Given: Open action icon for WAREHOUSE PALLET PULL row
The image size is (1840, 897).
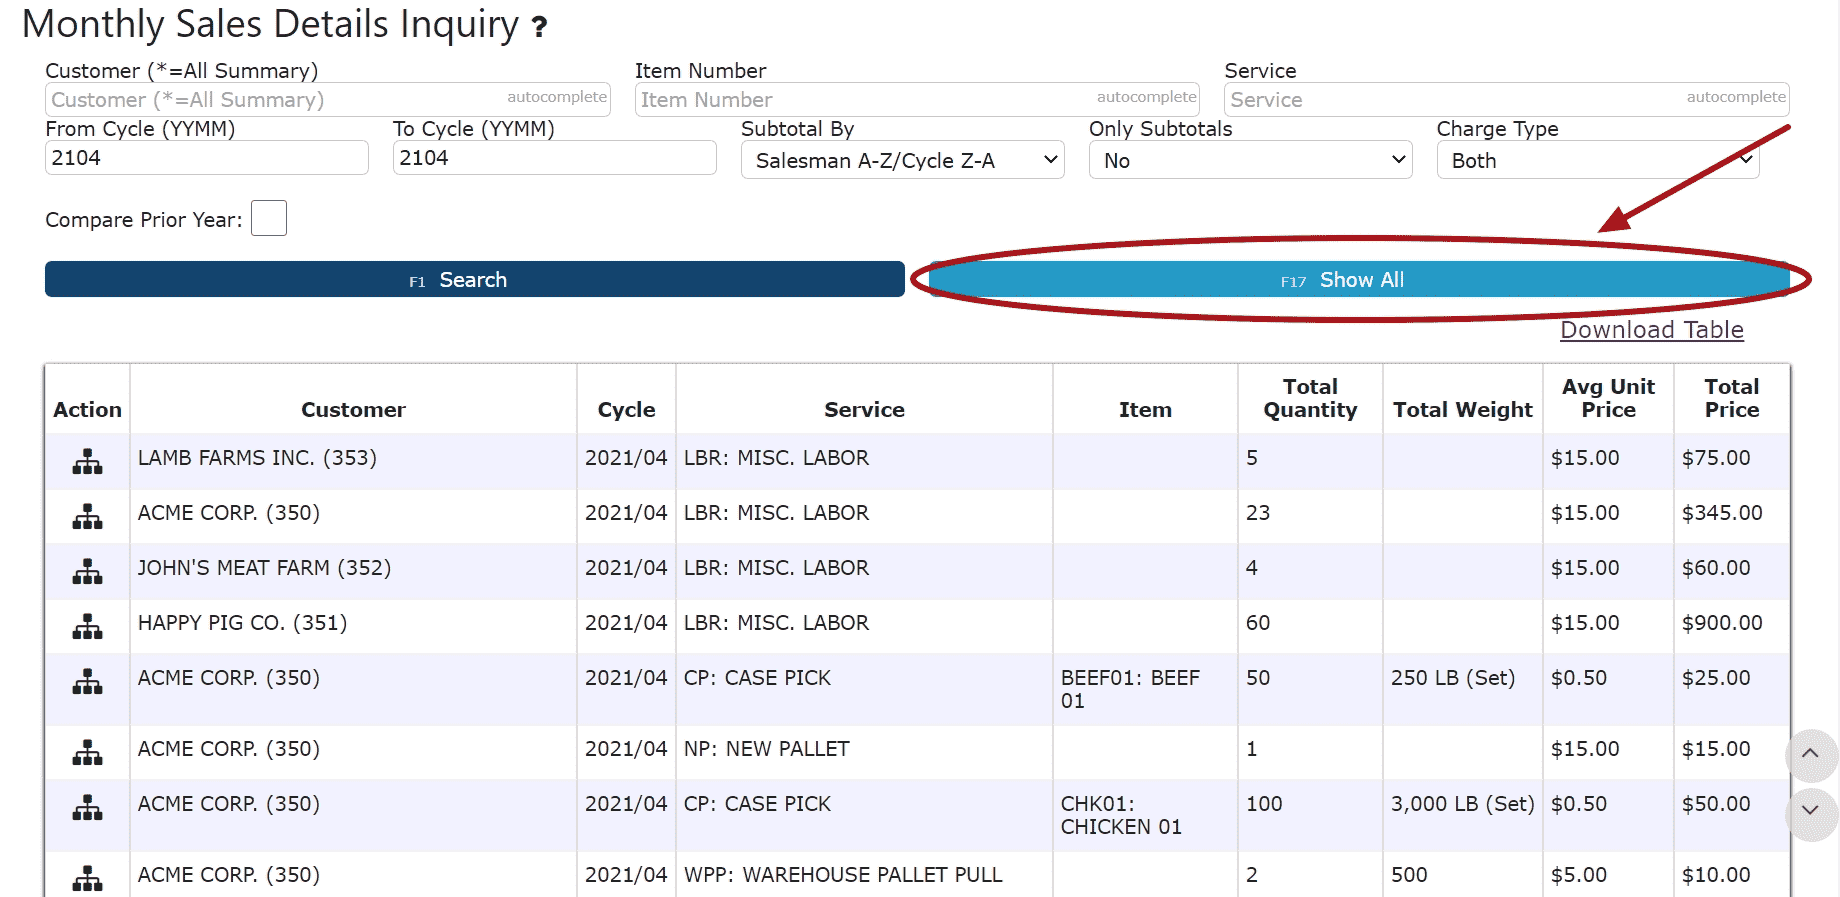Looking at the screenshot, I should (x=87, y=878).
